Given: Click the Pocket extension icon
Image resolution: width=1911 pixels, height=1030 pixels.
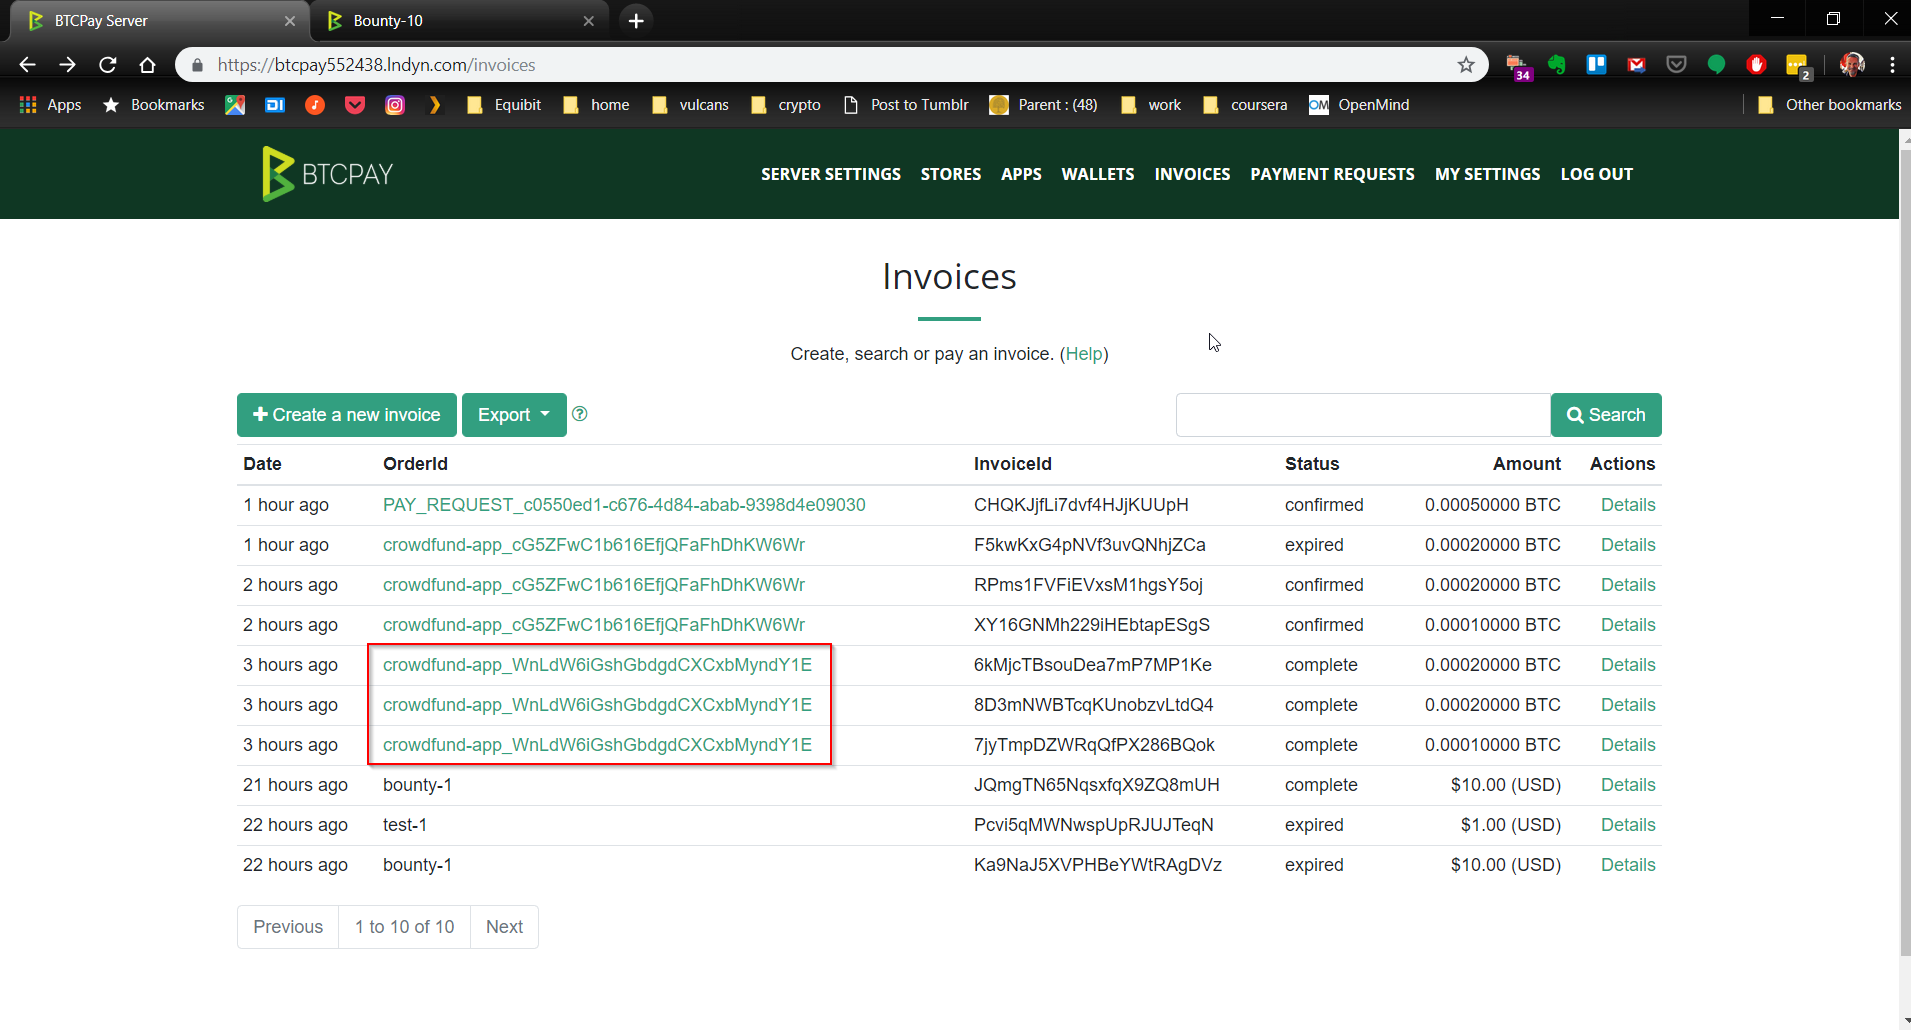Looking at the screenshot, I should click(x=1677, y=65).
